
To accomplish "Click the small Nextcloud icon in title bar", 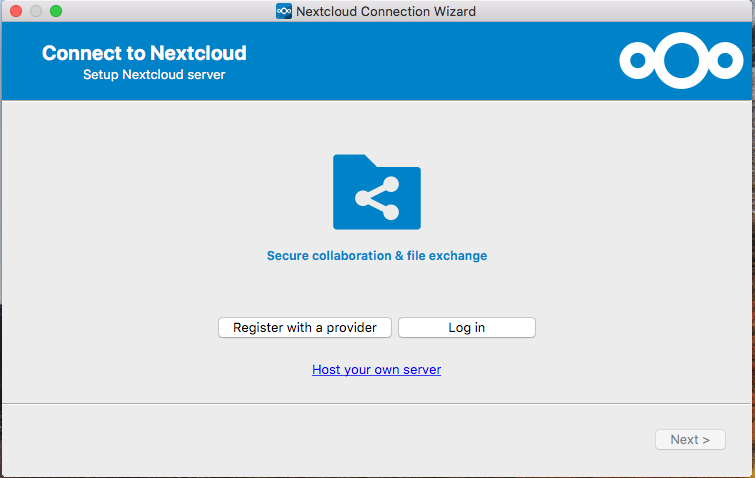I will pos(284,12).
